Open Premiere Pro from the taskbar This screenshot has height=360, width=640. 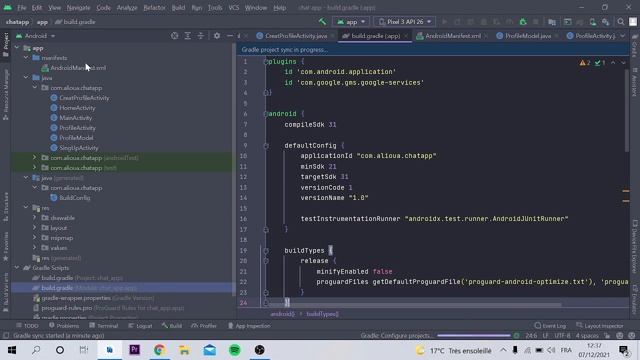pyautogui.click(x=134, y=350)
